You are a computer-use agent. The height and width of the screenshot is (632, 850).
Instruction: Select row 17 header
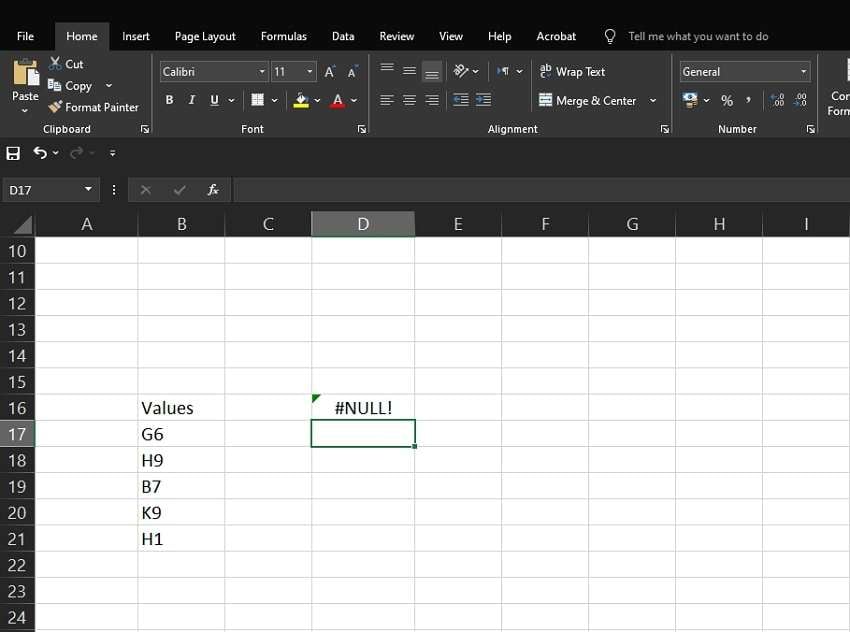17,434
